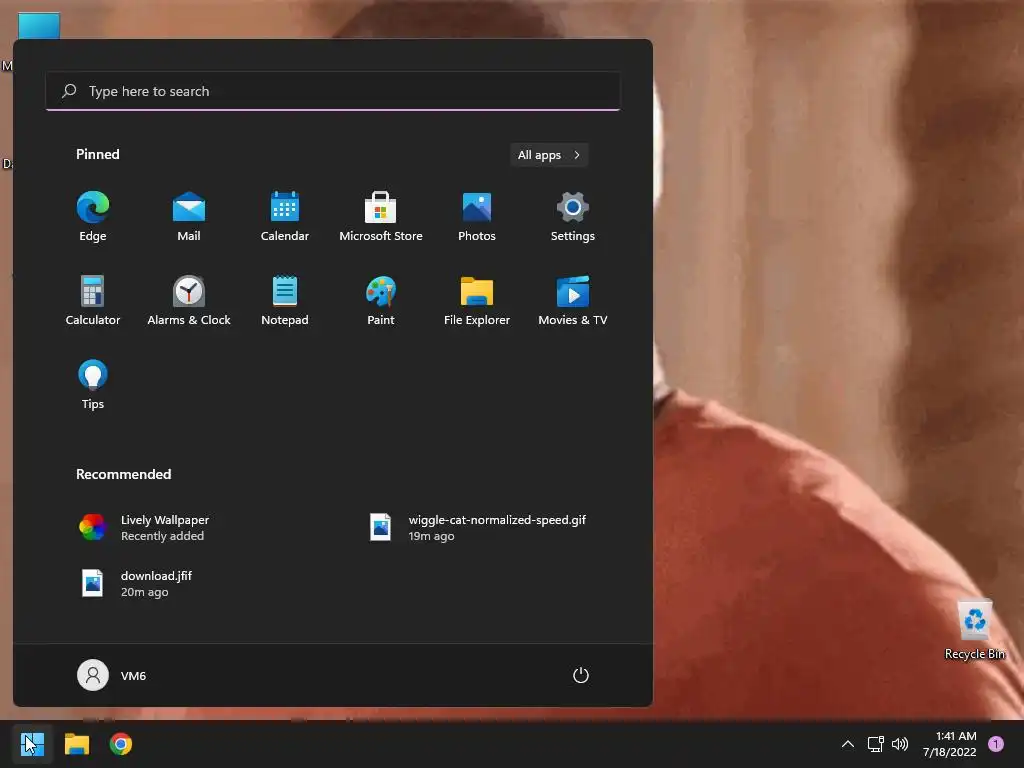Open Microsoft Store

[381, 216]
